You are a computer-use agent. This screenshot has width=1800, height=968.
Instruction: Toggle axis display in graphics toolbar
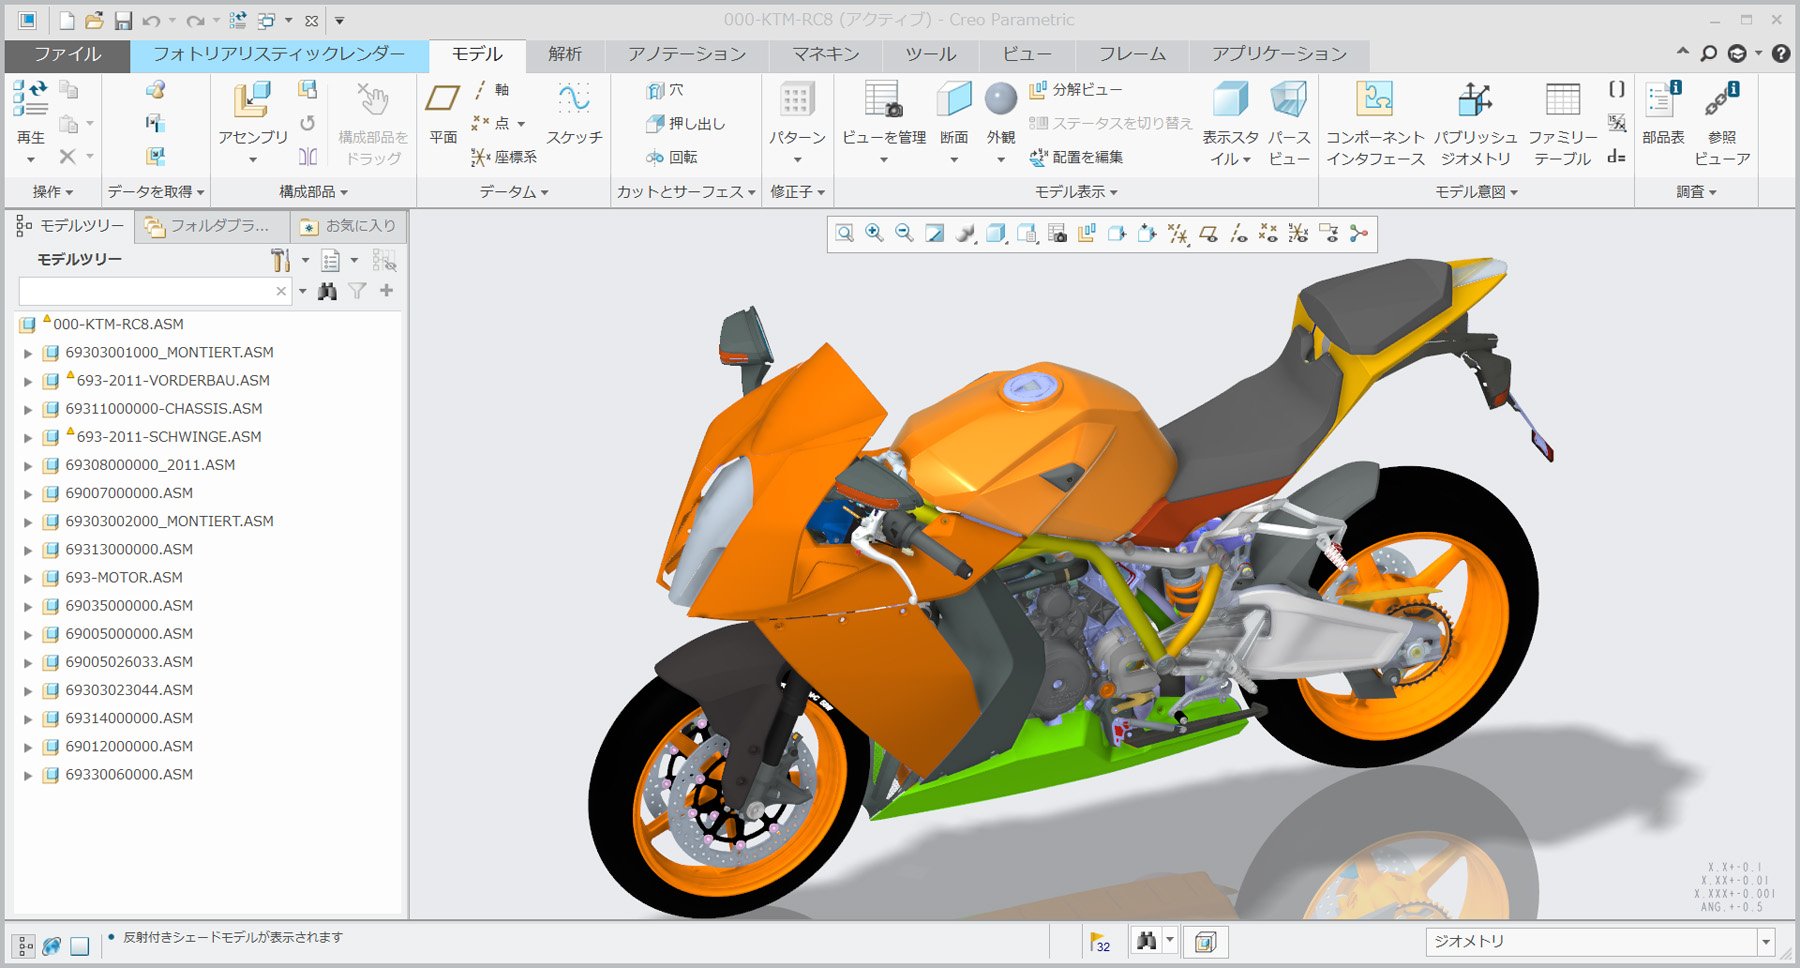[x=1238, y=234]
